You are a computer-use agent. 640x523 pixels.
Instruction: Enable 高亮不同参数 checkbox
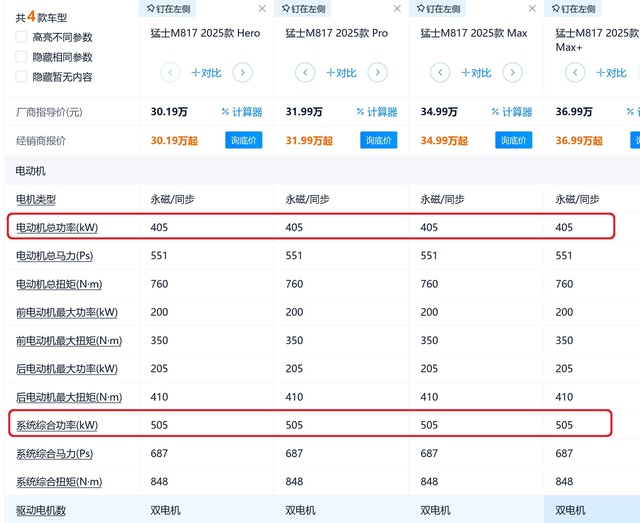coord(21,37)
